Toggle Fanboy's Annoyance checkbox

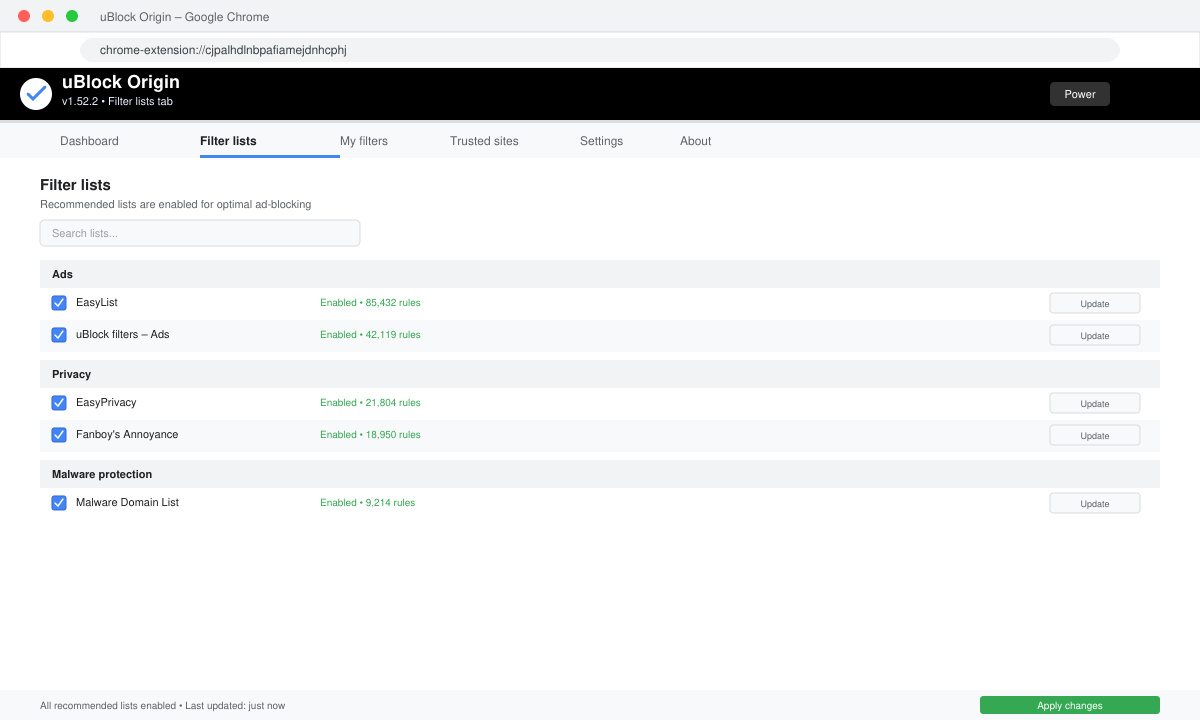pyautogui.click(x=59, y=435)
